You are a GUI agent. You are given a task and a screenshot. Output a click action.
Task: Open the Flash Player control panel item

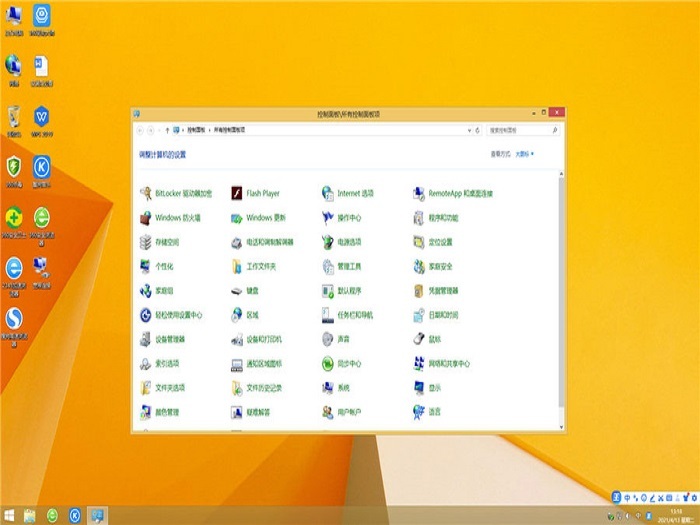[x=262, y=193]
